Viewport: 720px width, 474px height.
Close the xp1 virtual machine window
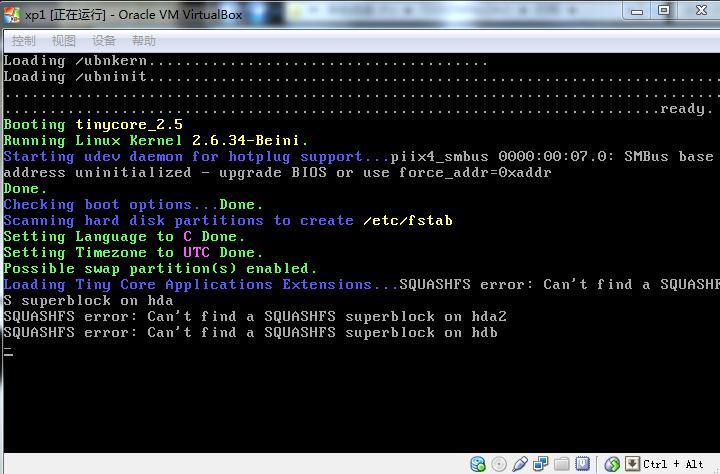(x=699, y=10)
